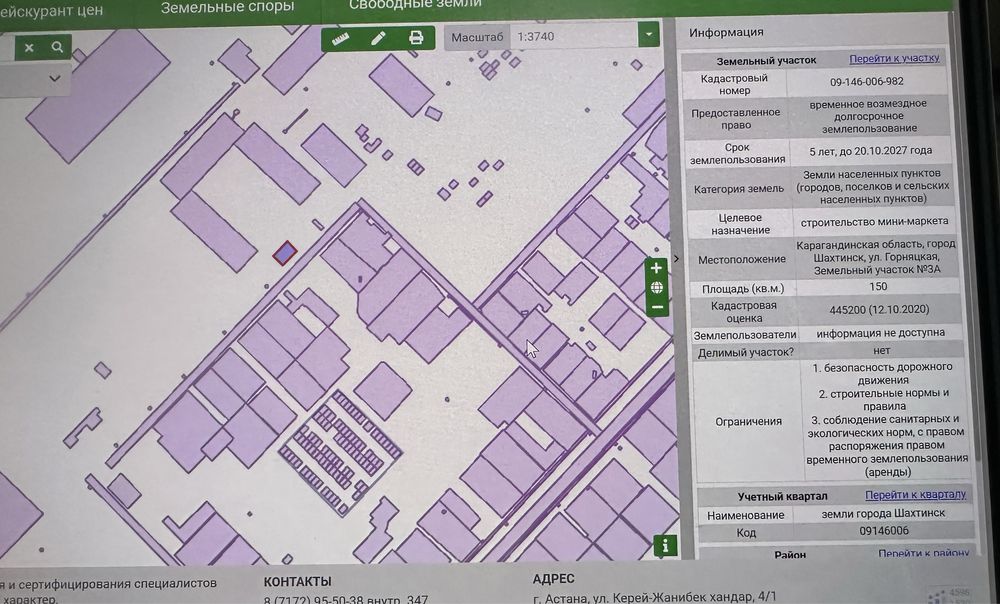Zoom out with the minus button
The image size is (1000, 604).
tap(658, 307)
